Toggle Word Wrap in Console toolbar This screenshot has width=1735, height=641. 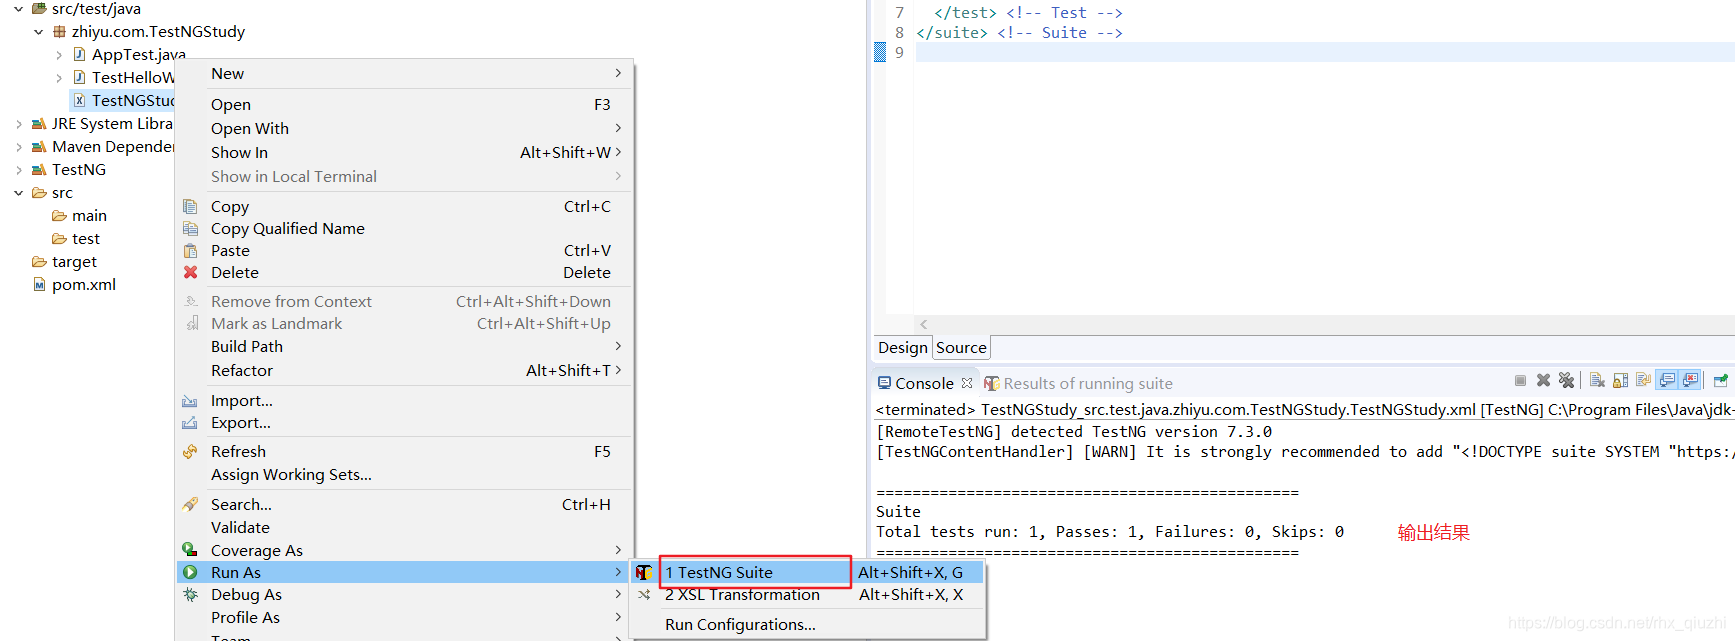(1643, 381)
